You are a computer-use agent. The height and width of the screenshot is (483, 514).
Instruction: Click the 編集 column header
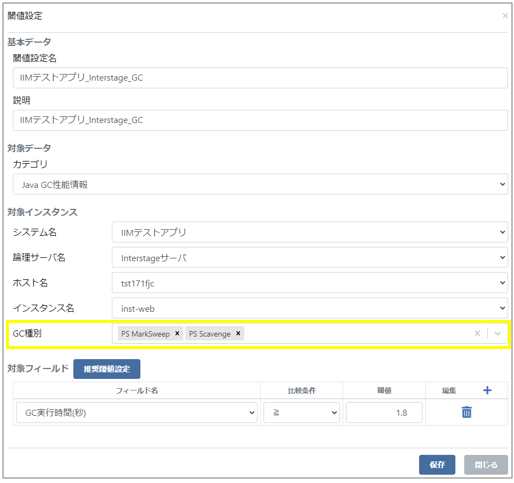[449, 390]
